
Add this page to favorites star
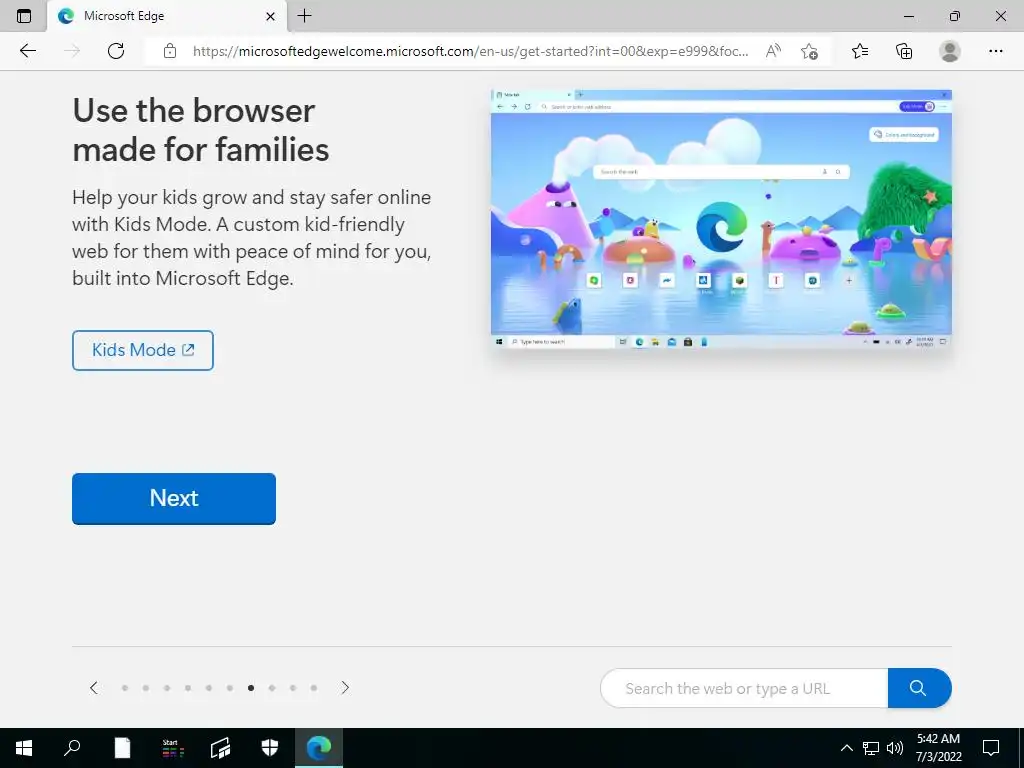(x=809, y=51)
